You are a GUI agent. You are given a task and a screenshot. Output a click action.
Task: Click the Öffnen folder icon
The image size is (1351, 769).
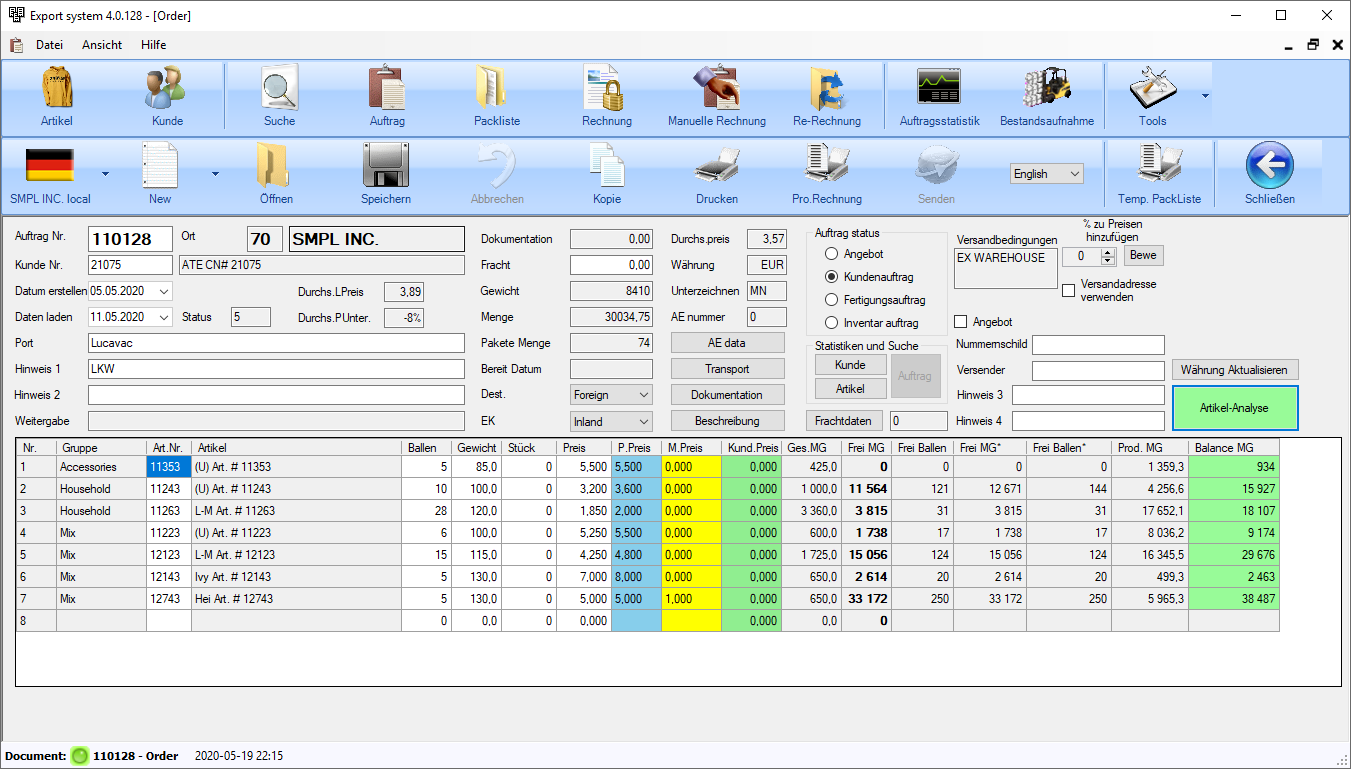pos(272,165)
